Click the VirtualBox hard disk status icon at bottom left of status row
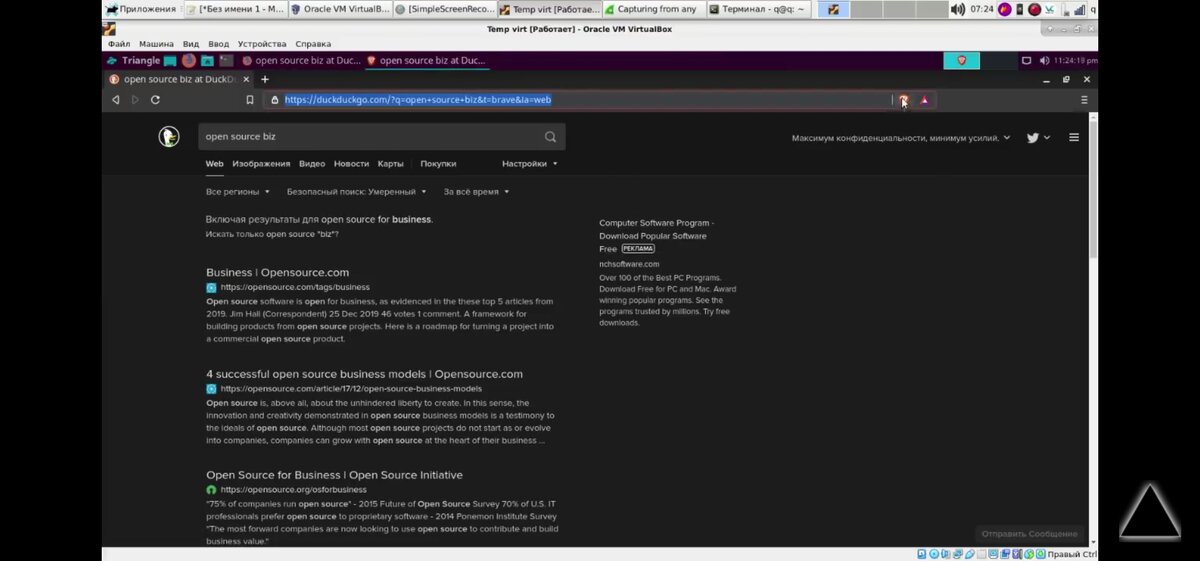1200x561 pixels. click(921, 554)
